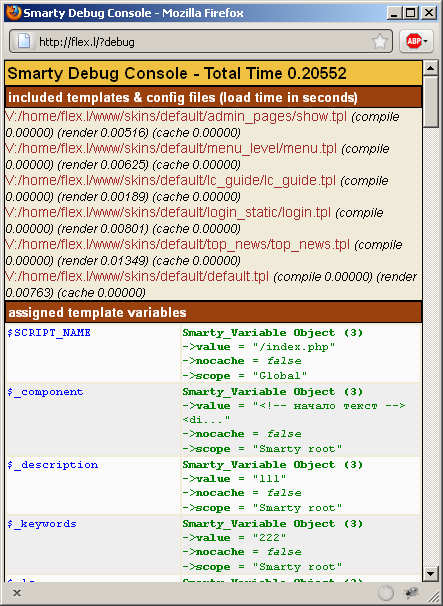
Task: Click the top_news/top_news.tpl template path
Action: pyautogui.click(x=177, y=245)
